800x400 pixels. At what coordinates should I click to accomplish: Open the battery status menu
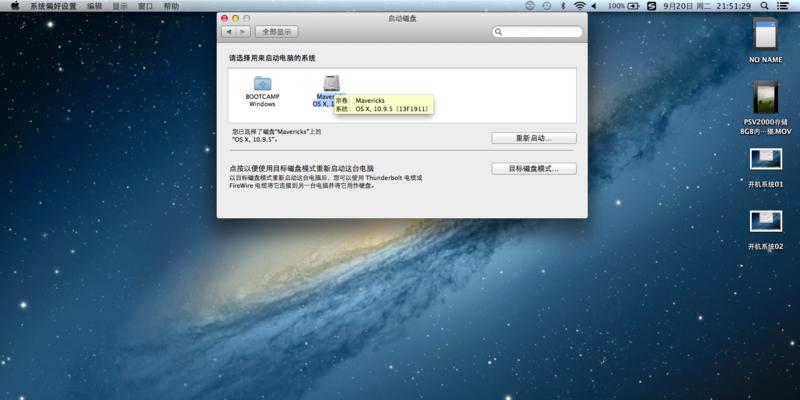coord(623,6)
